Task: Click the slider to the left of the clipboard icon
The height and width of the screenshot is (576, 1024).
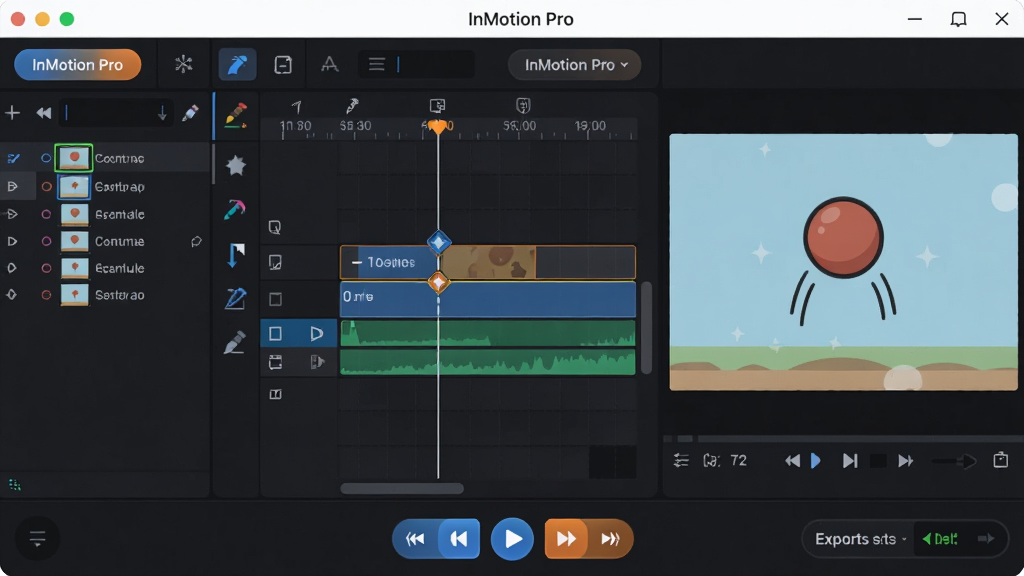Action: click(954, 461)
